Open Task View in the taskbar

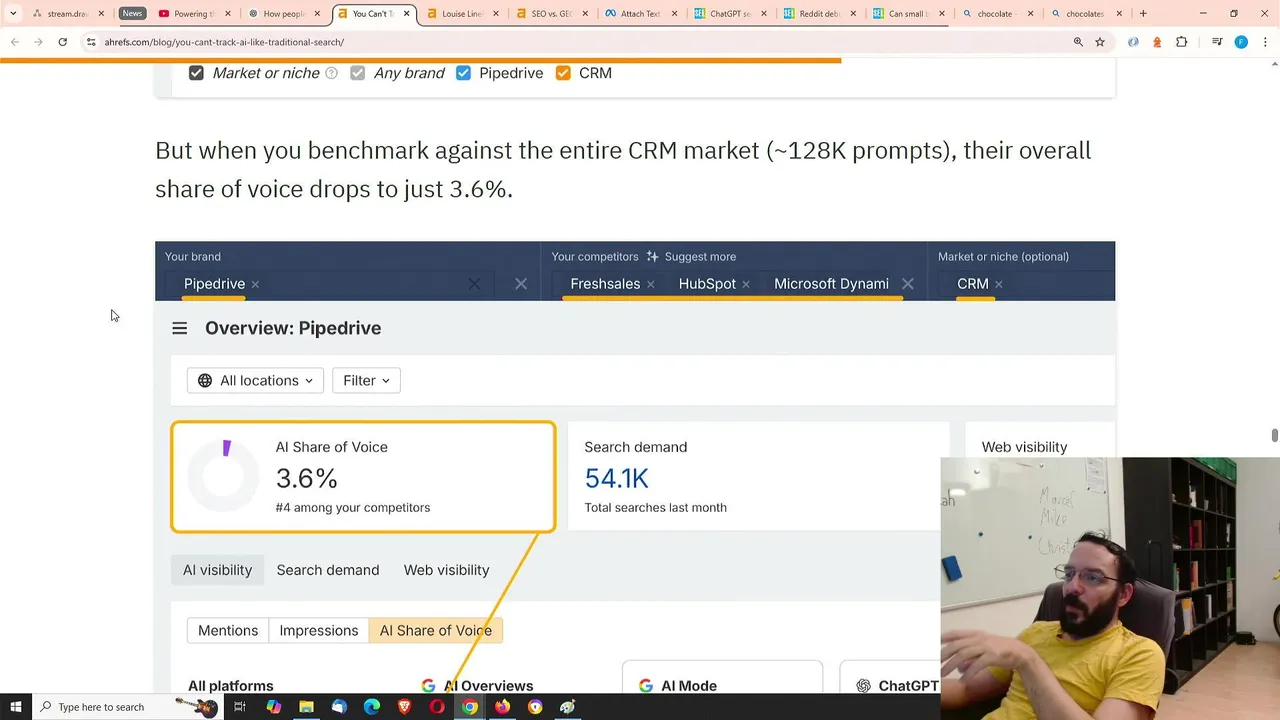click(240, 707)
